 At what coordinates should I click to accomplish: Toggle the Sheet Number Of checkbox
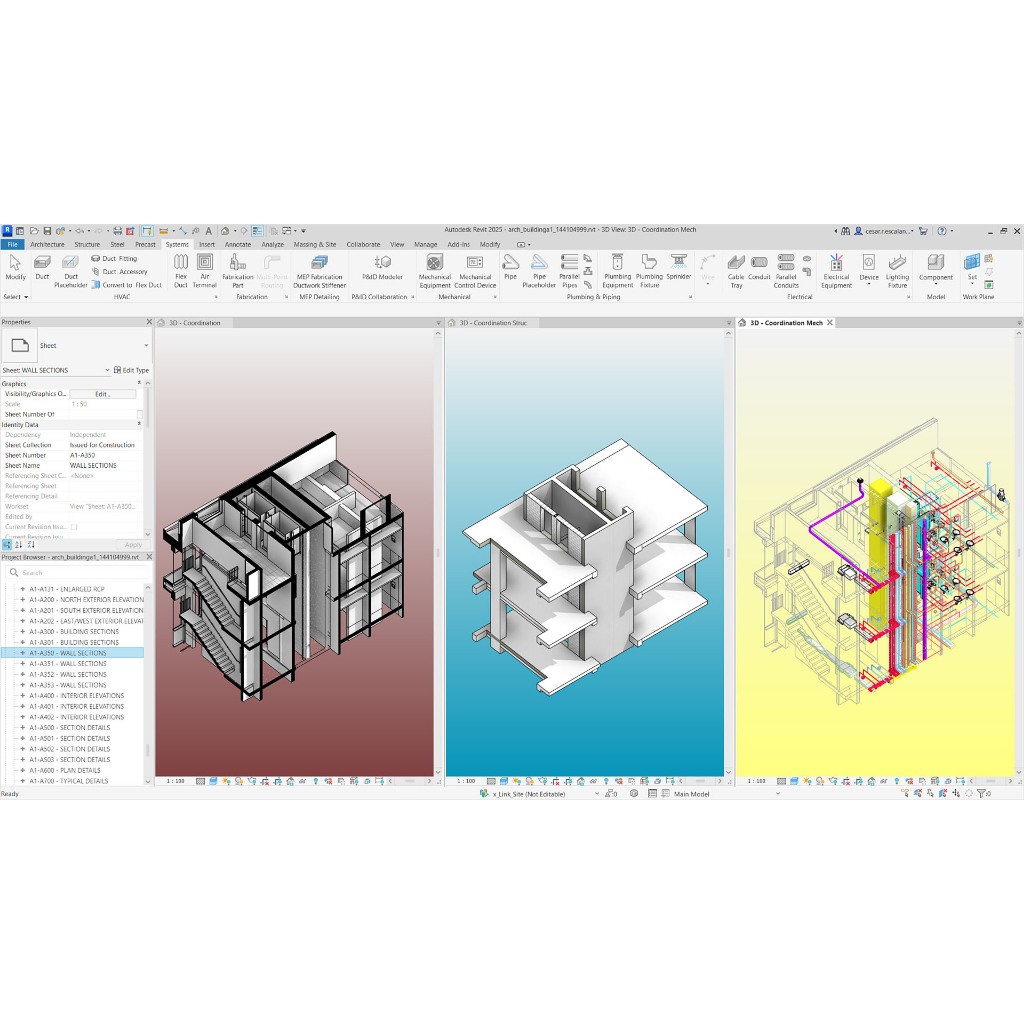point(140,414)
